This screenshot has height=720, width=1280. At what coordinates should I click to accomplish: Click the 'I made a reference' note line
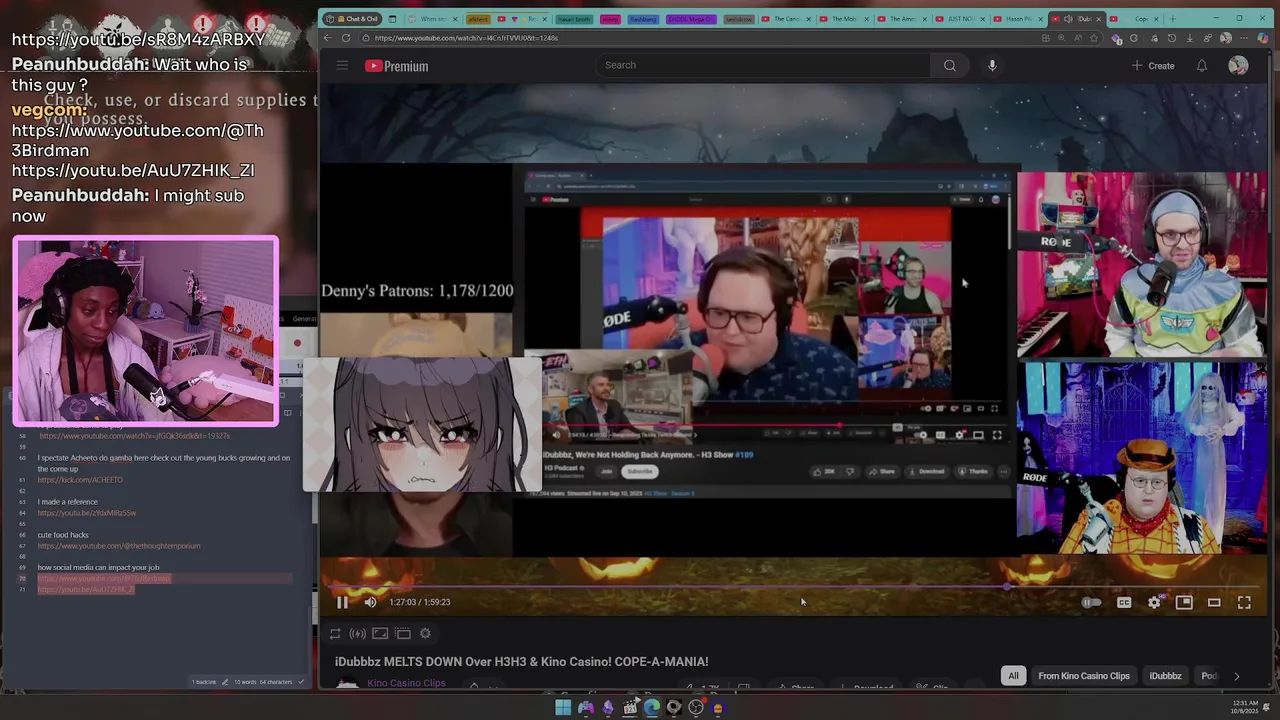tap(68, 502)
